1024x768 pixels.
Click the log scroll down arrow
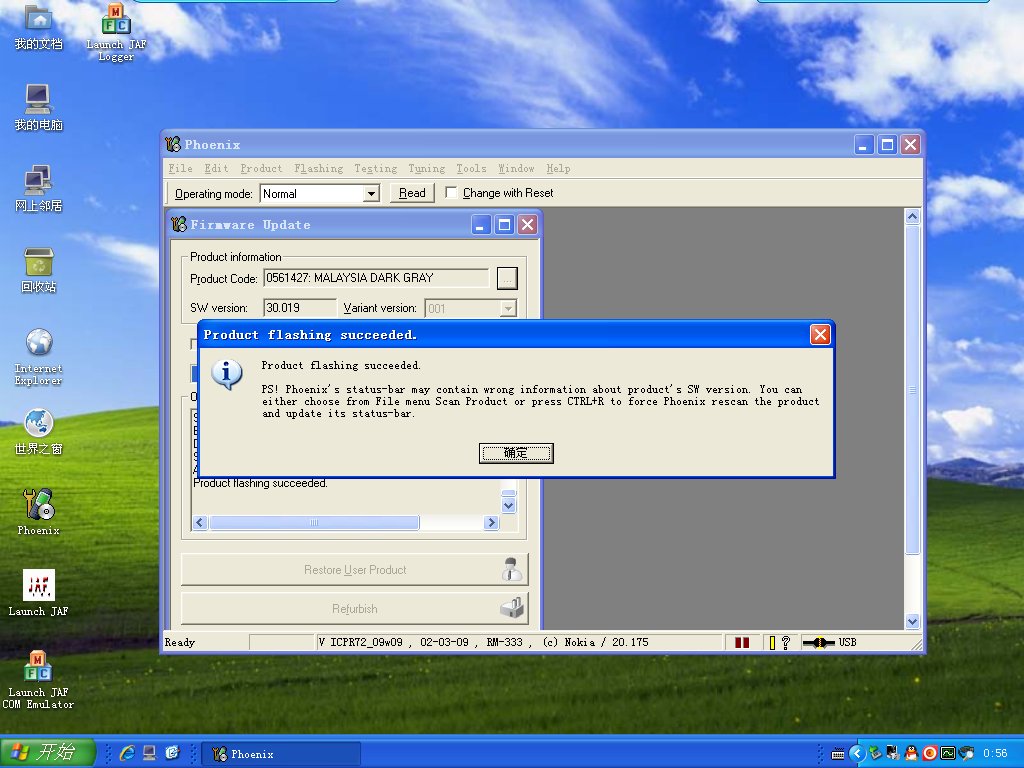pos(509,505)
